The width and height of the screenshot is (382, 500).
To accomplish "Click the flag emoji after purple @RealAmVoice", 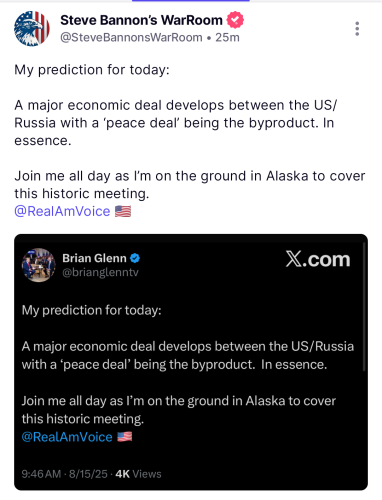I will [x=123, y=211].
